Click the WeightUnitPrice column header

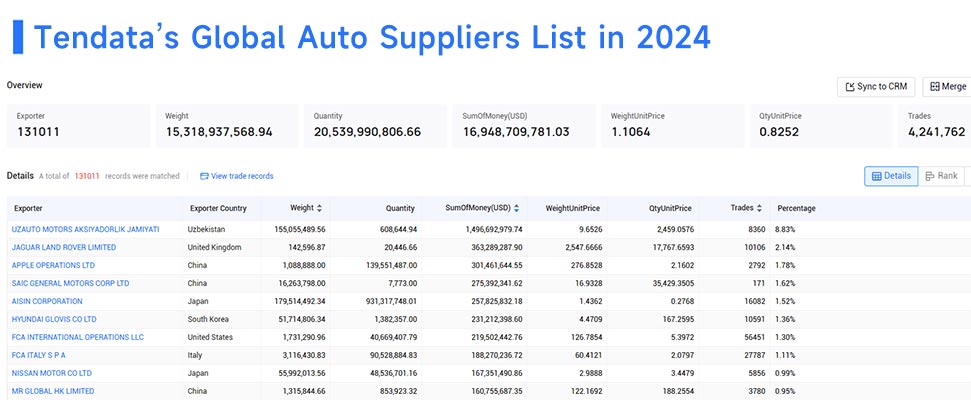point(572,208)
